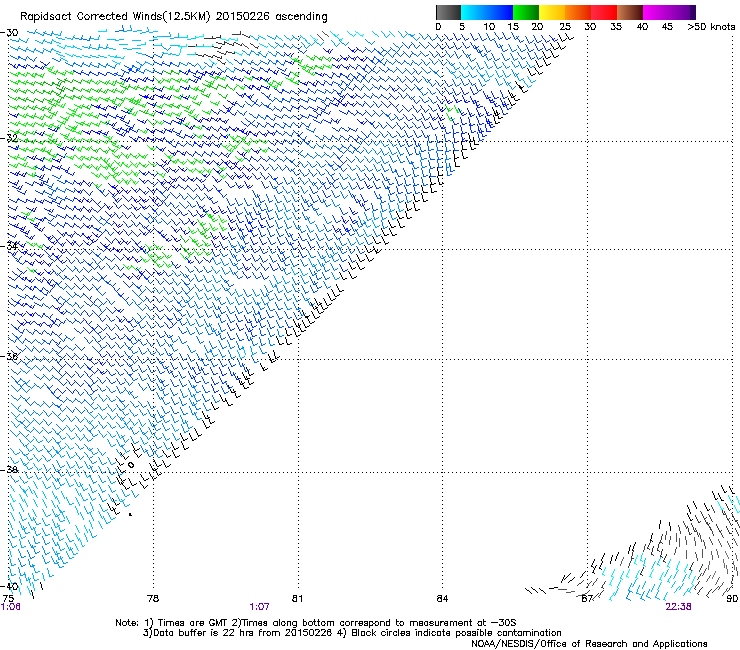The height and width of the screenshot is (650, 740).
Task: Click the '-34' latitude label
Action: [x=9, y=245]
